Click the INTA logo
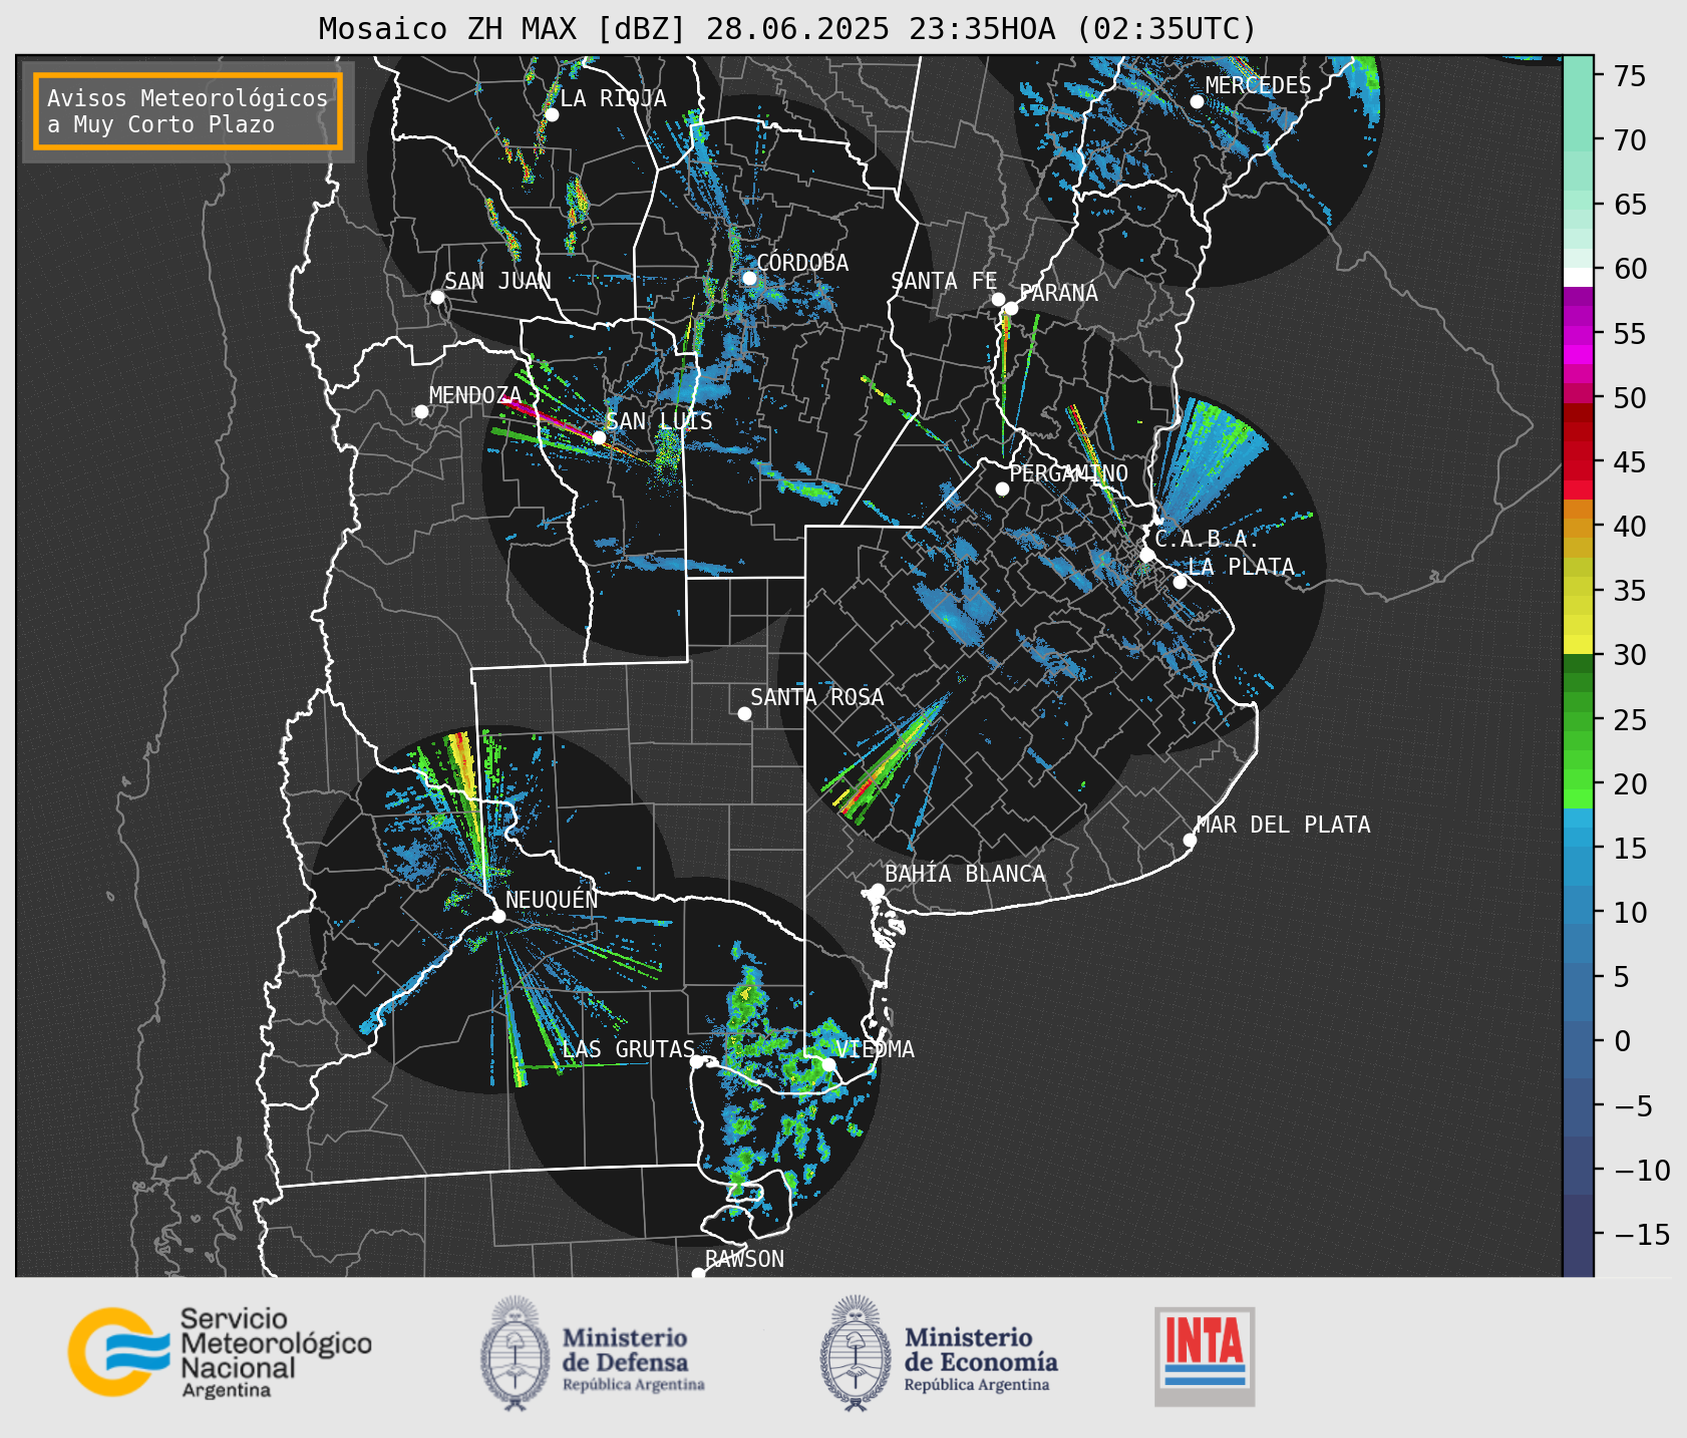 1205,1356
